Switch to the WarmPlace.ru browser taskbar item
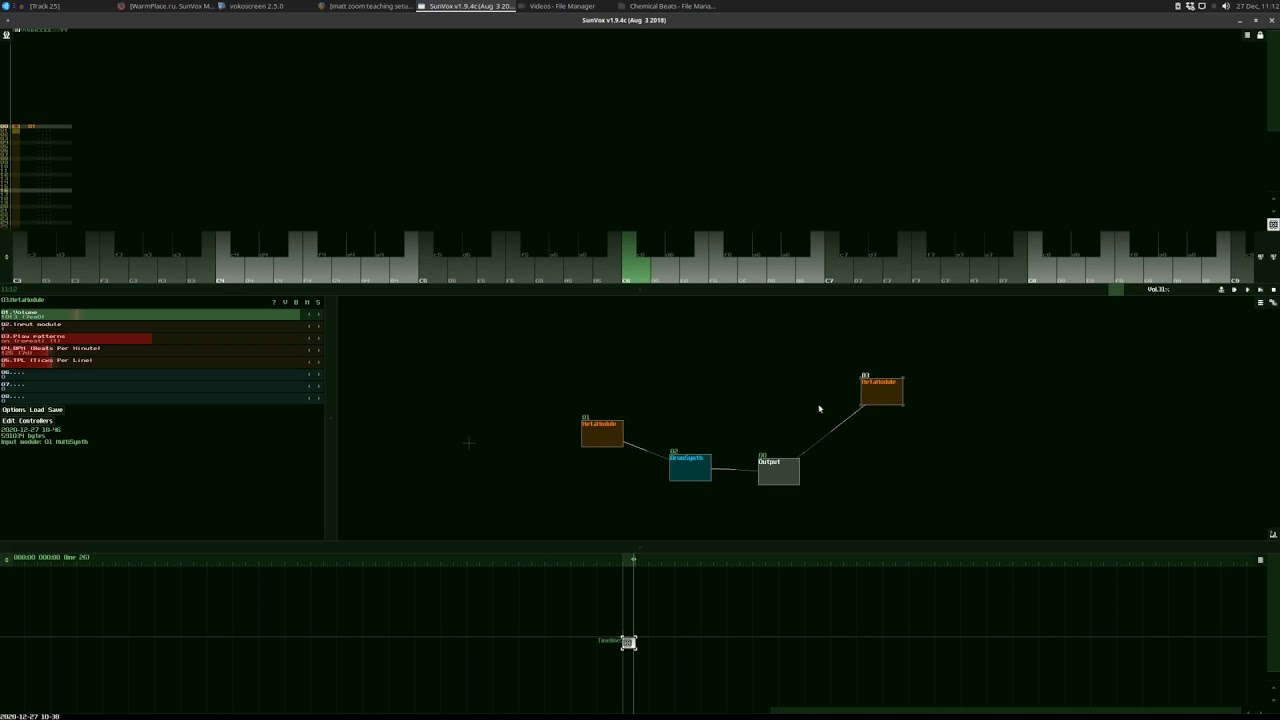The height and width of the screenshot is (720, 1280). pyautogui.click(x=166, y=6)
